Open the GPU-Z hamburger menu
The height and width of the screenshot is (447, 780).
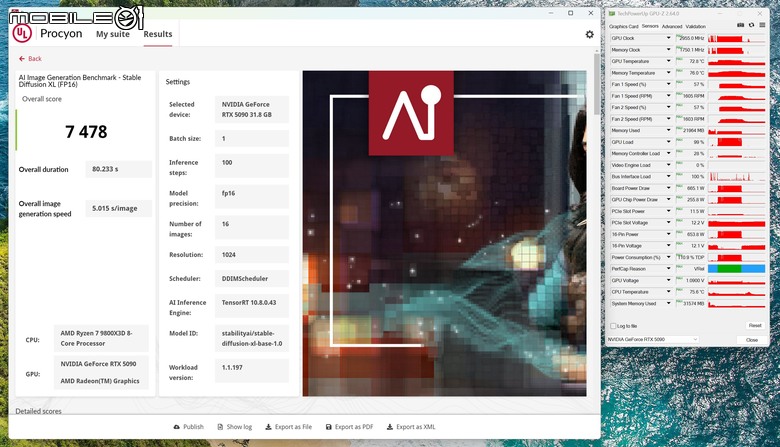tap(761, 26)
